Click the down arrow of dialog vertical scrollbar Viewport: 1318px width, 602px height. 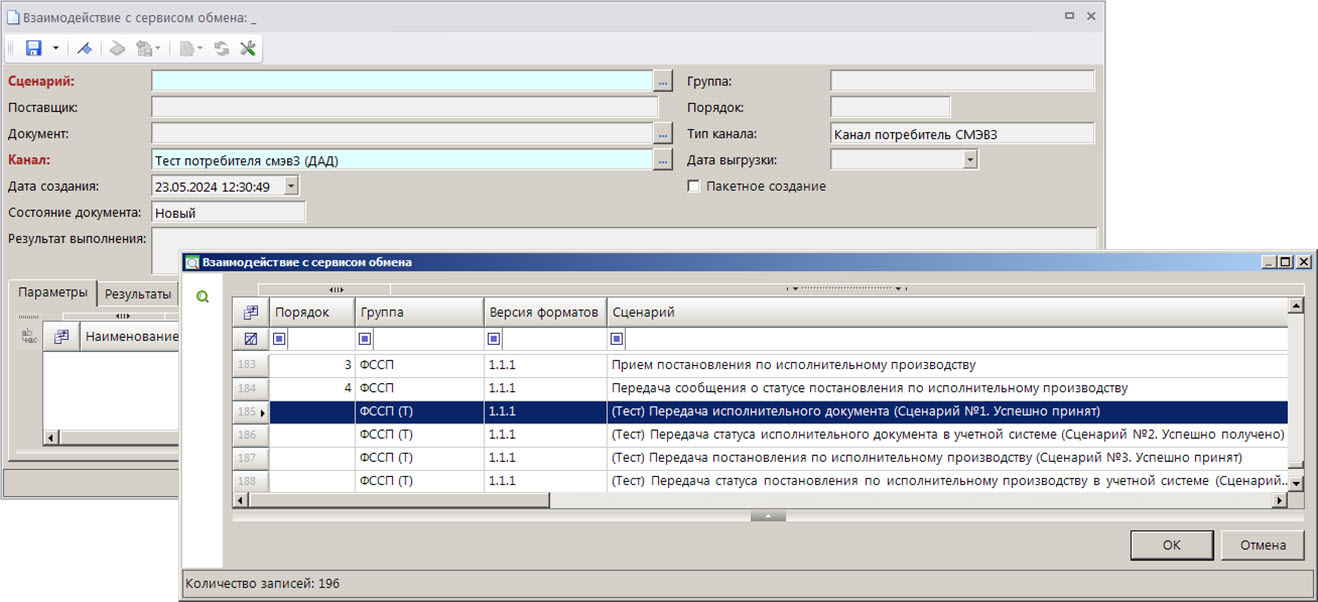coord(1296,483)
